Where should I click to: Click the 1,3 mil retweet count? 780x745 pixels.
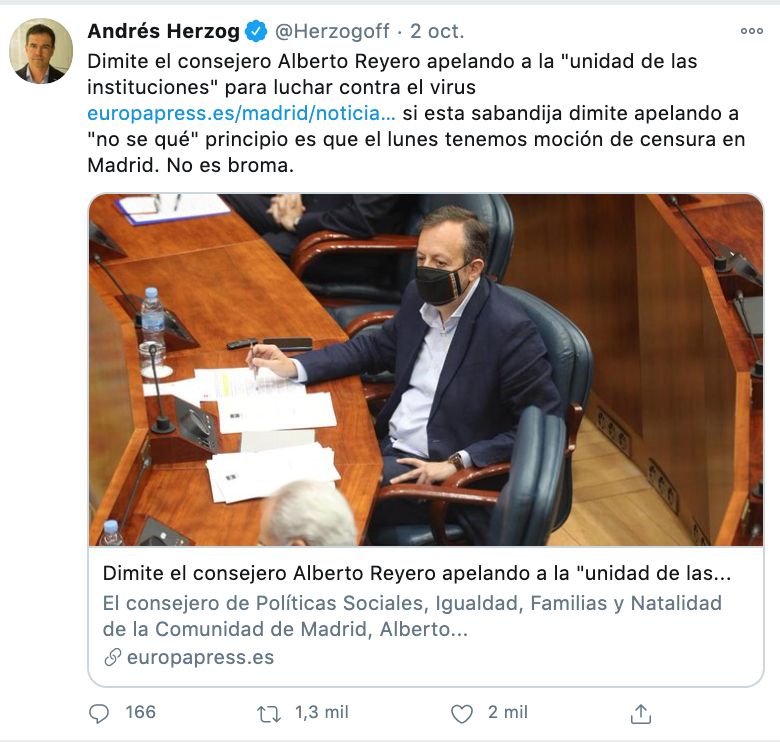click(x=322, y=712)
